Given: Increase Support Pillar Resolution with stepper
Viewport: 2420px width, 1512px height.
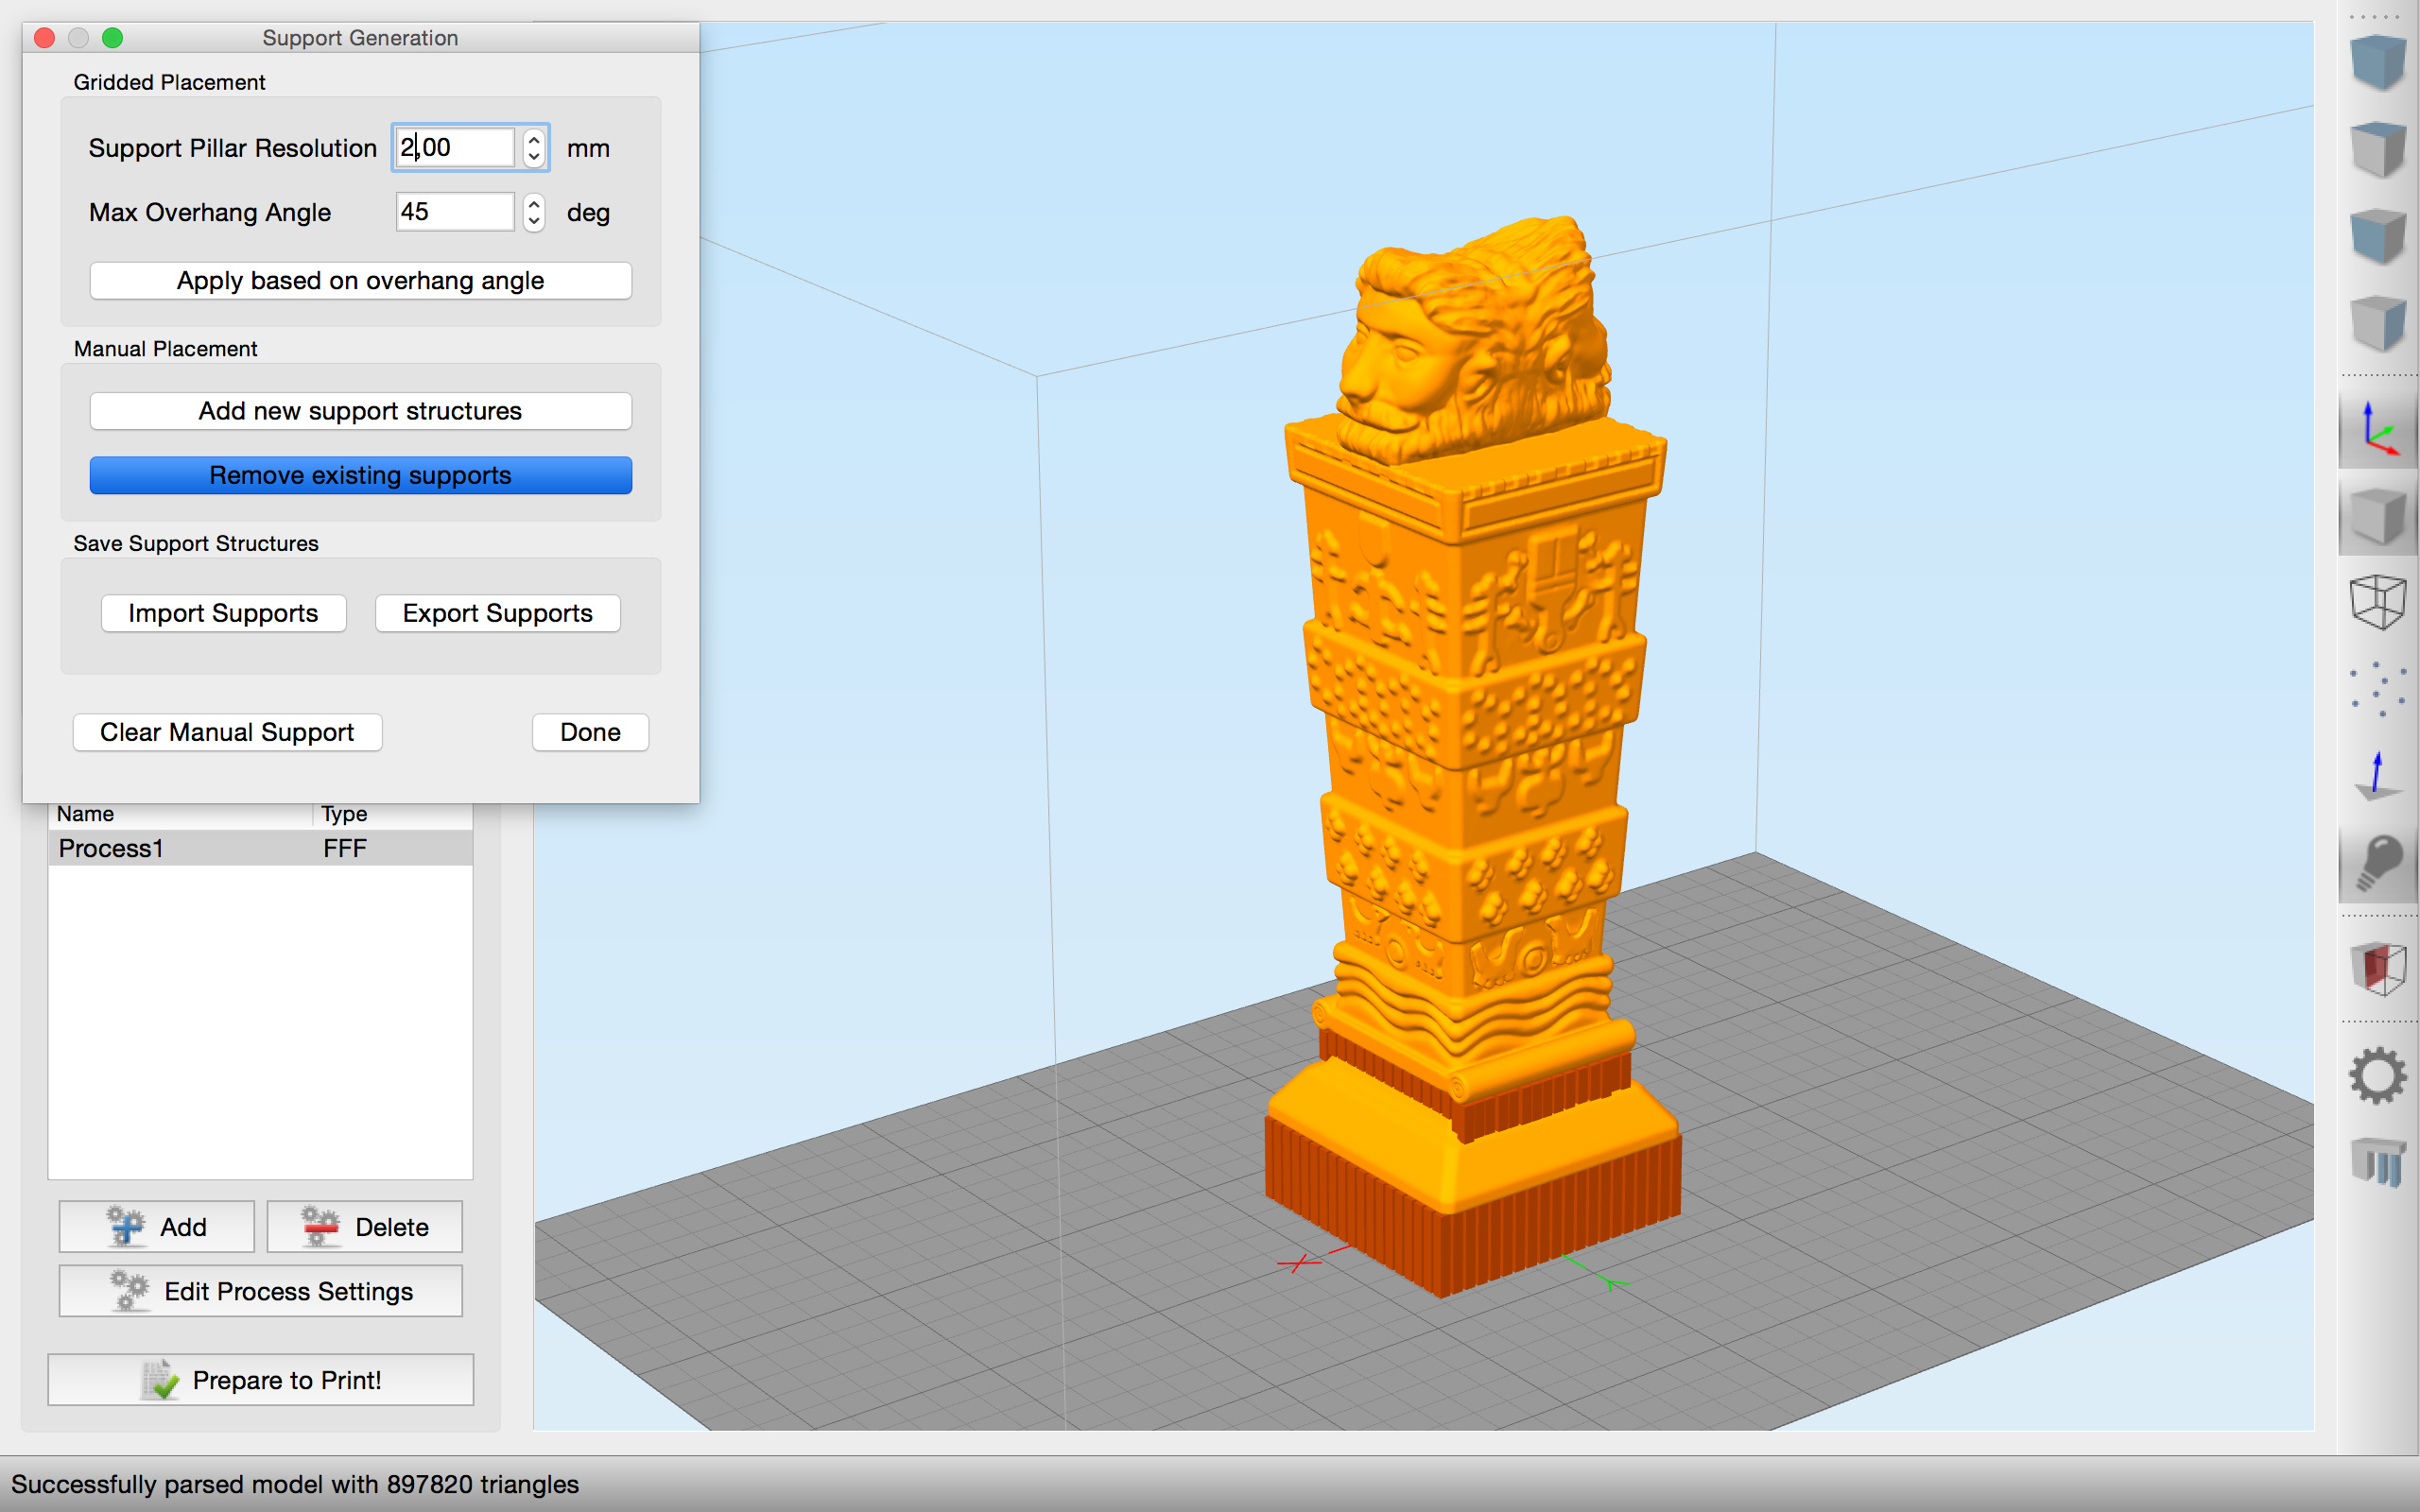Looking at the screenshot, I should click(534, 139).
